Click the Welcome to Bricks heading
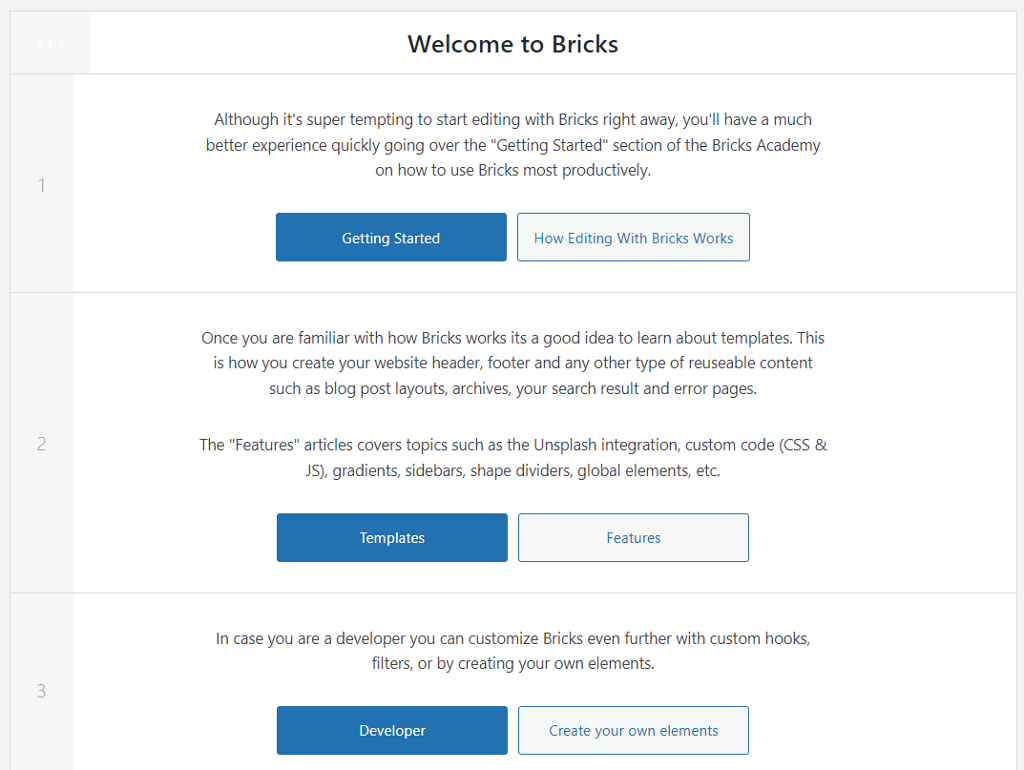Image resolution: width=1024 pixels, height=770 pixels. (513, 44)
